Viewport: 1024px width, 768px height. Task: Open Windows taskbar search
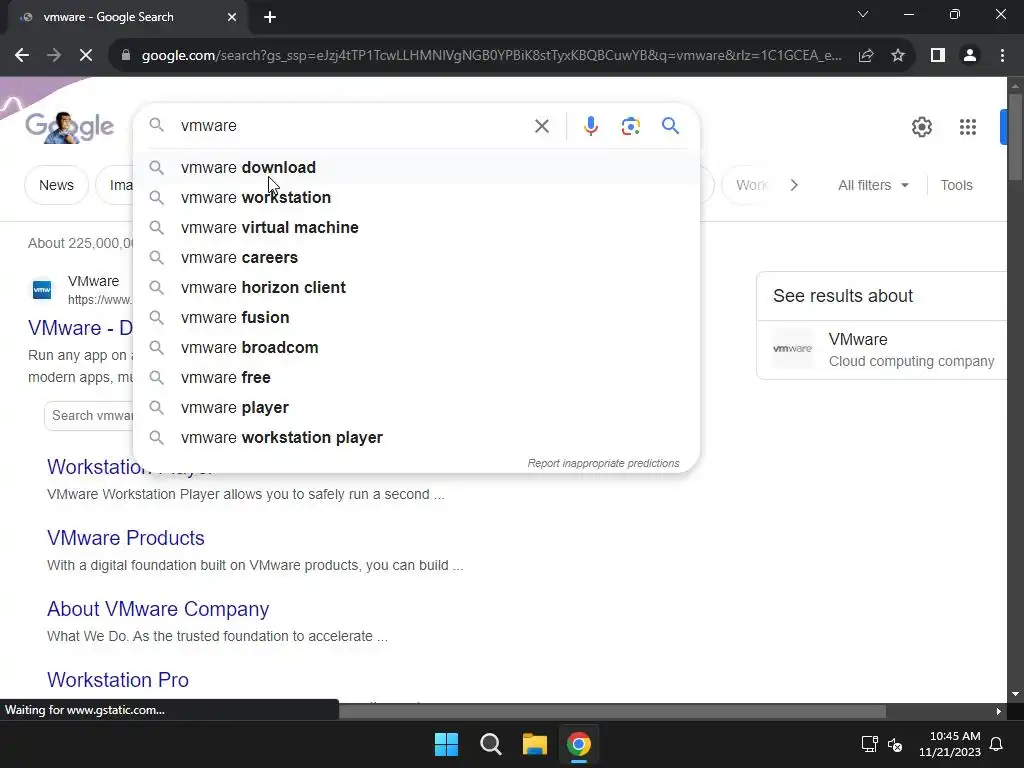pyautogui.click(x=490, y=744)
